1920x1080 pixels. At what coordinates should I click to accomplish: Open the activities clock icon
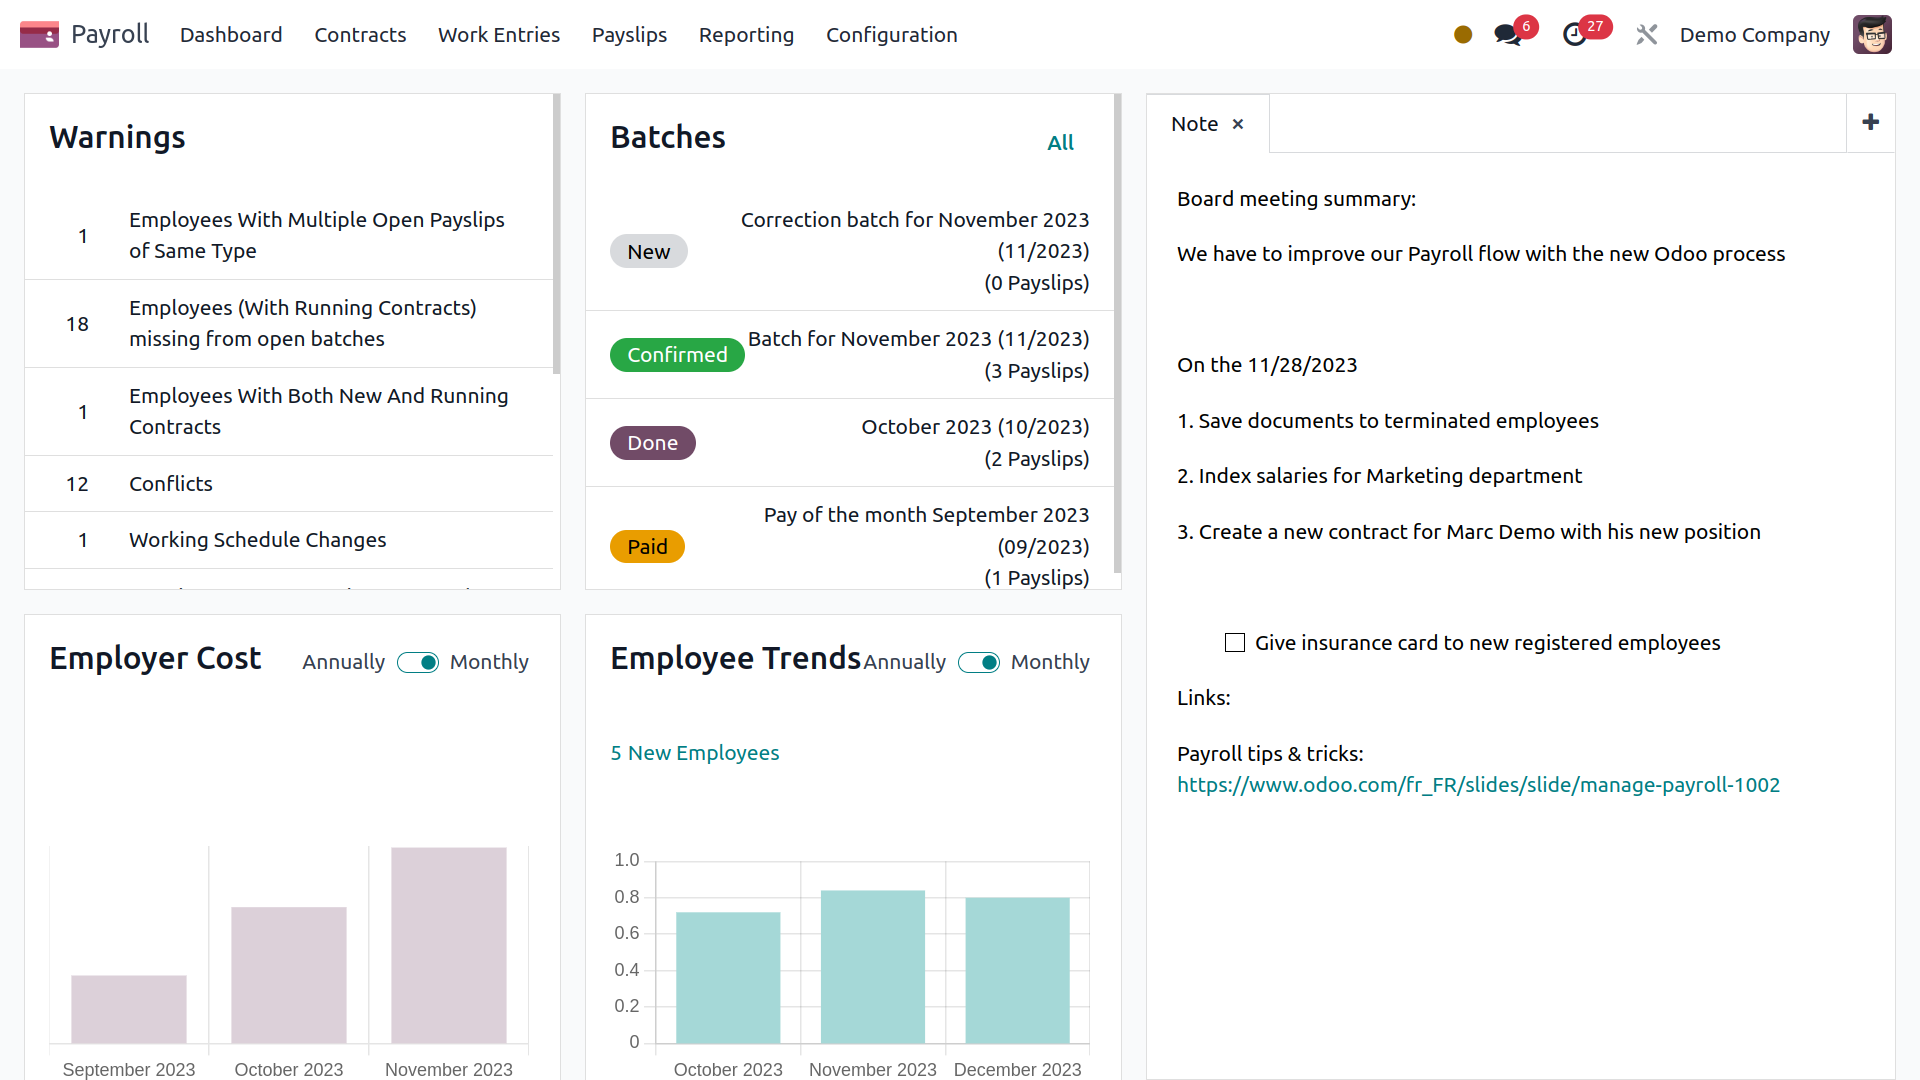(1575, 35)
